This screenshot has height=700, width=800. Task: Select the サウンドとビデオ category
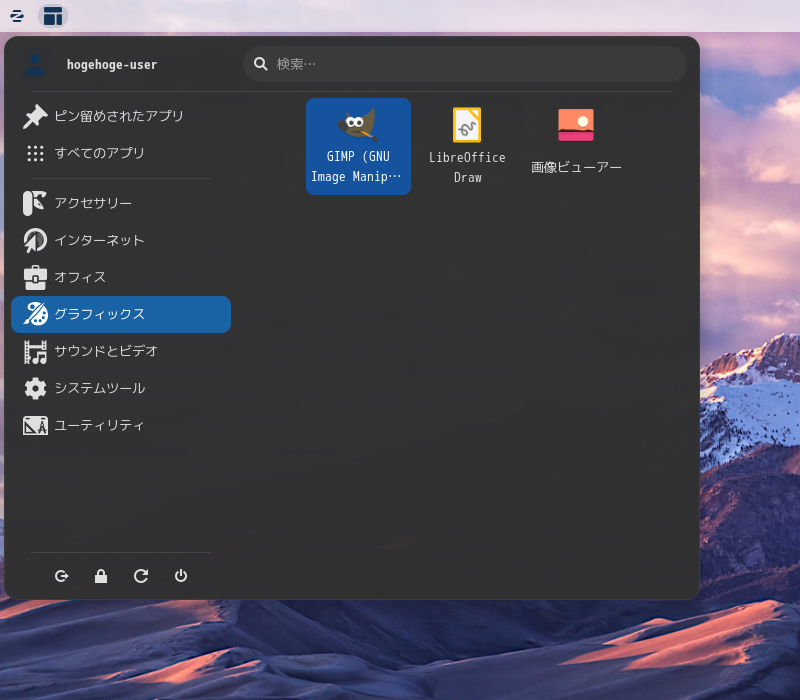tap(121, 351)
